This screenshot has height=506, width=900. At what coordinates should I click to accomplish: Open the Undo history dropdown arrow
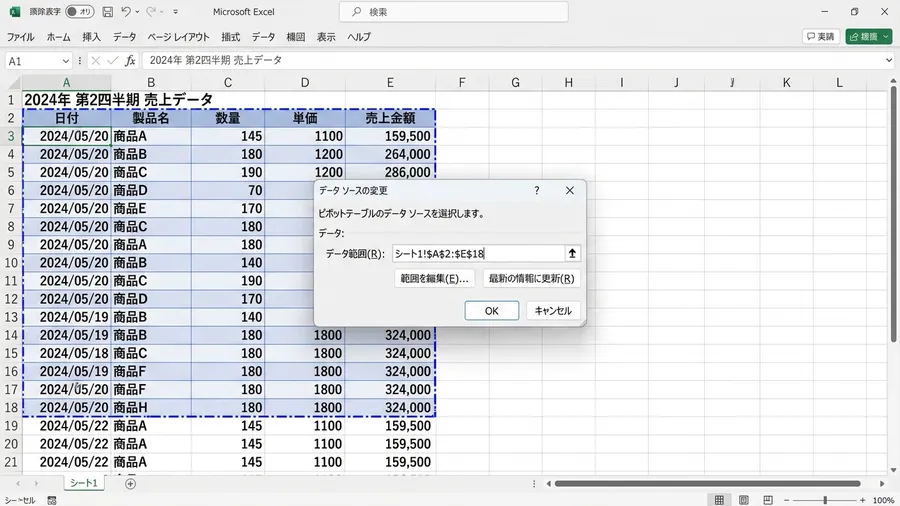pyautogui.click(x=137, y=12)
